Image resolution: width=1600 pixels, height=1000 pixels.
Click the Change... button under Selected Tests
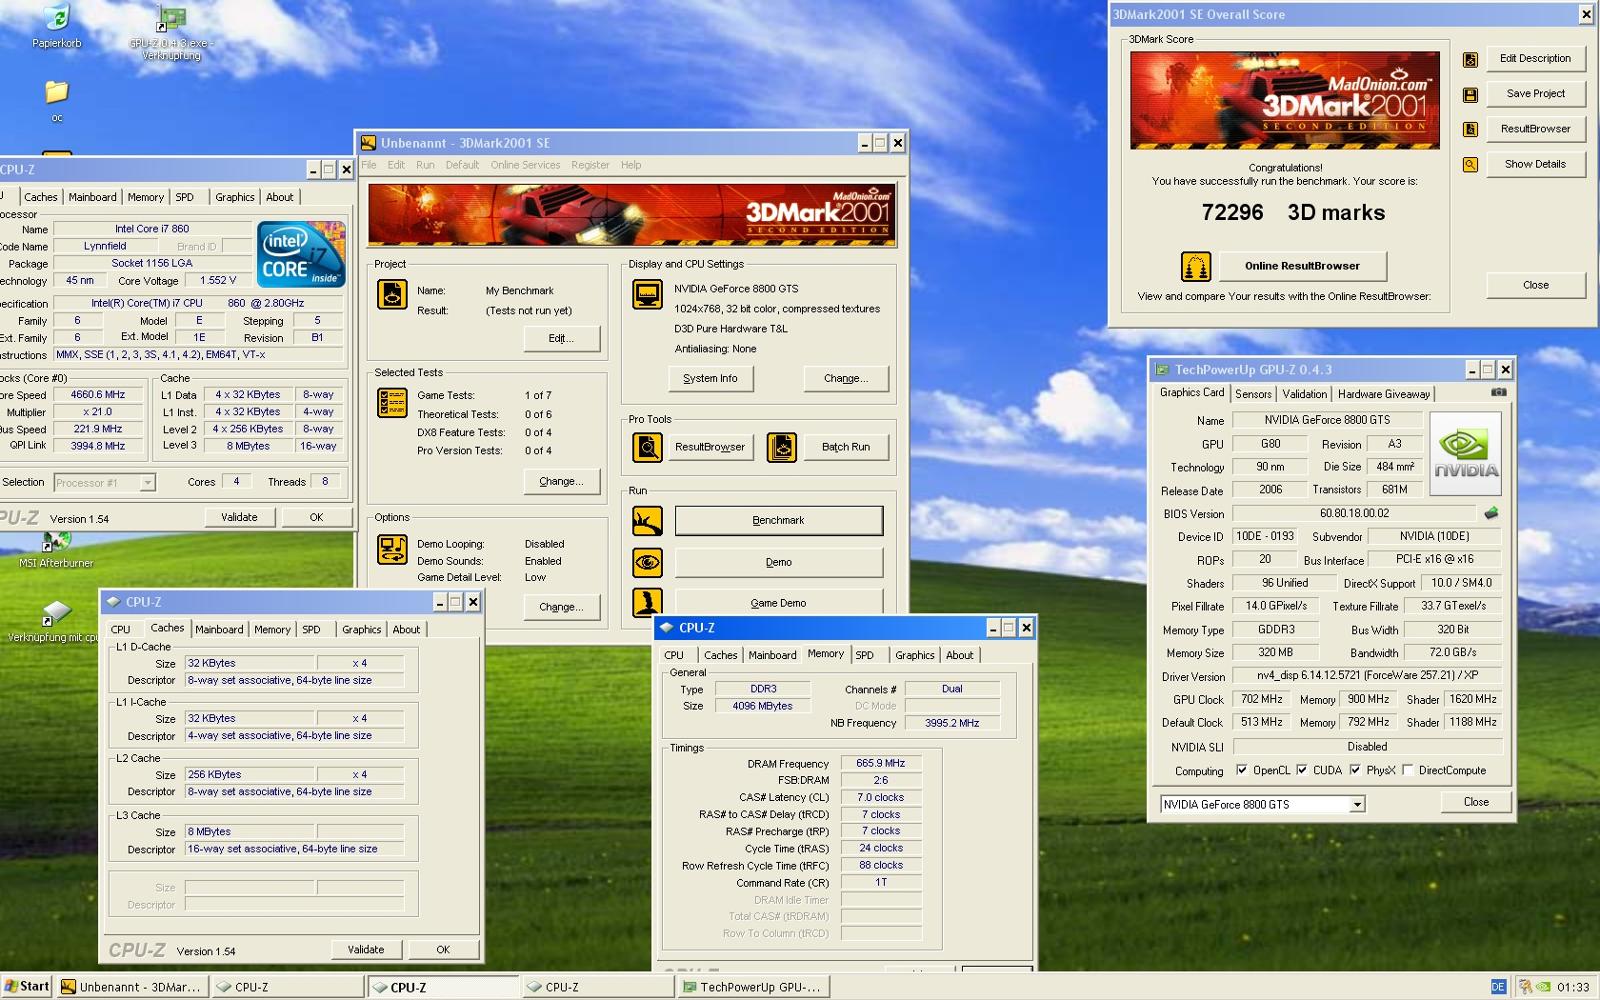561,481
